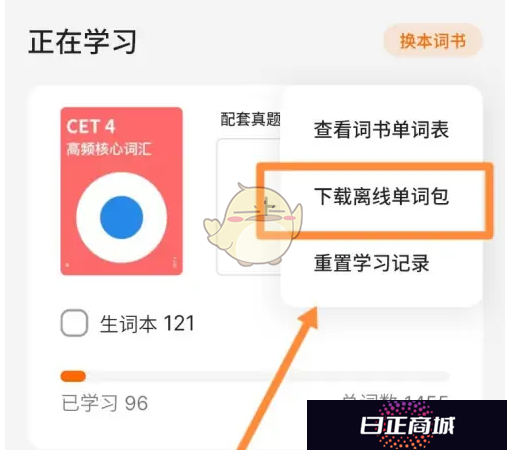Choose 重置学习记录 in the popup menu

click(371, 263)
